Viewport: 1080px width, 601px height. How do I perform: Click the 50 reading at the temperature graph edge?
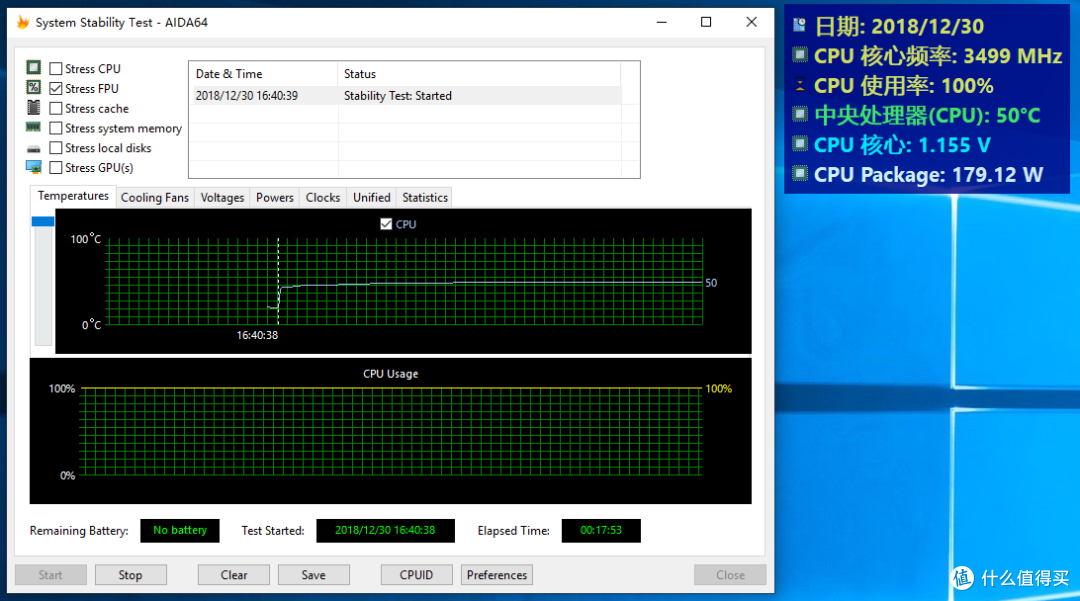tap(711, 283)
